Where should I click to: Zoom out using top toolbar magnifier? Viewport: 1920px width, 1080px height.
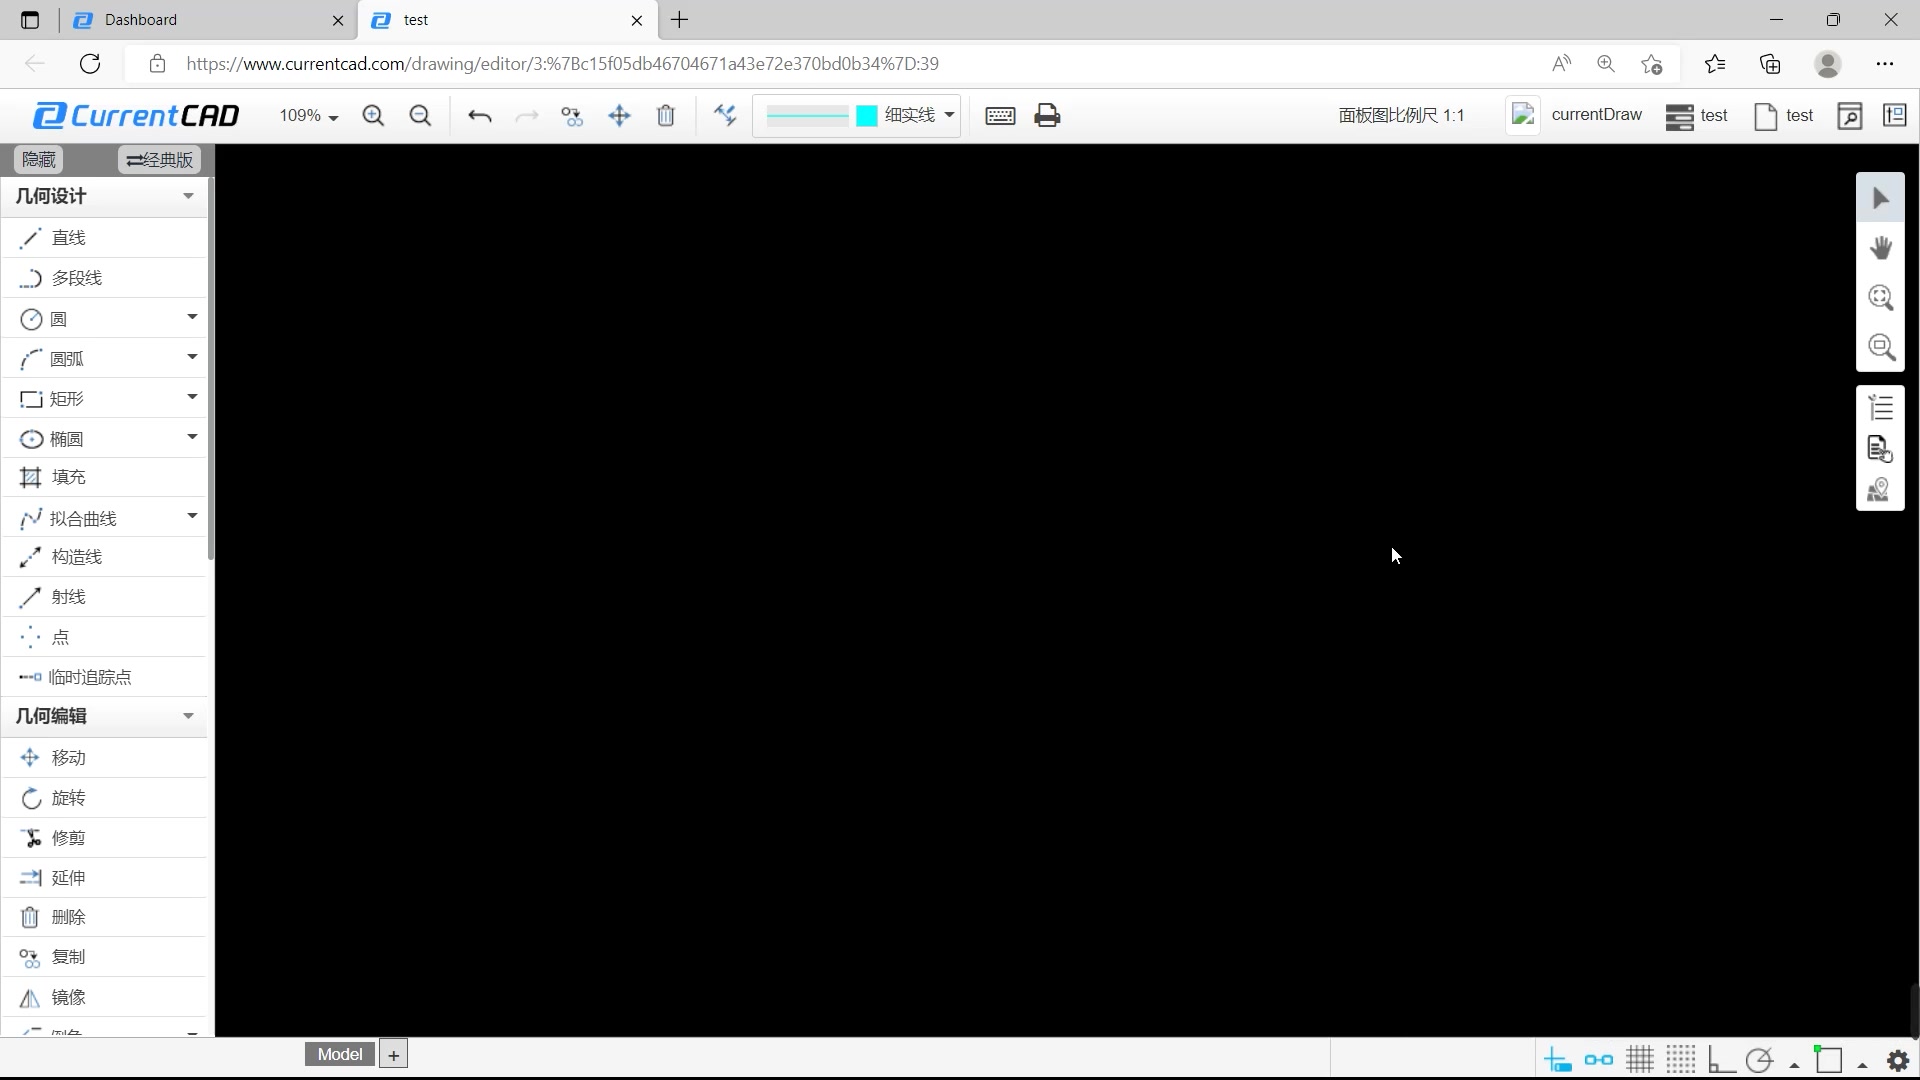pyautogui.click(x=420, y=116)
